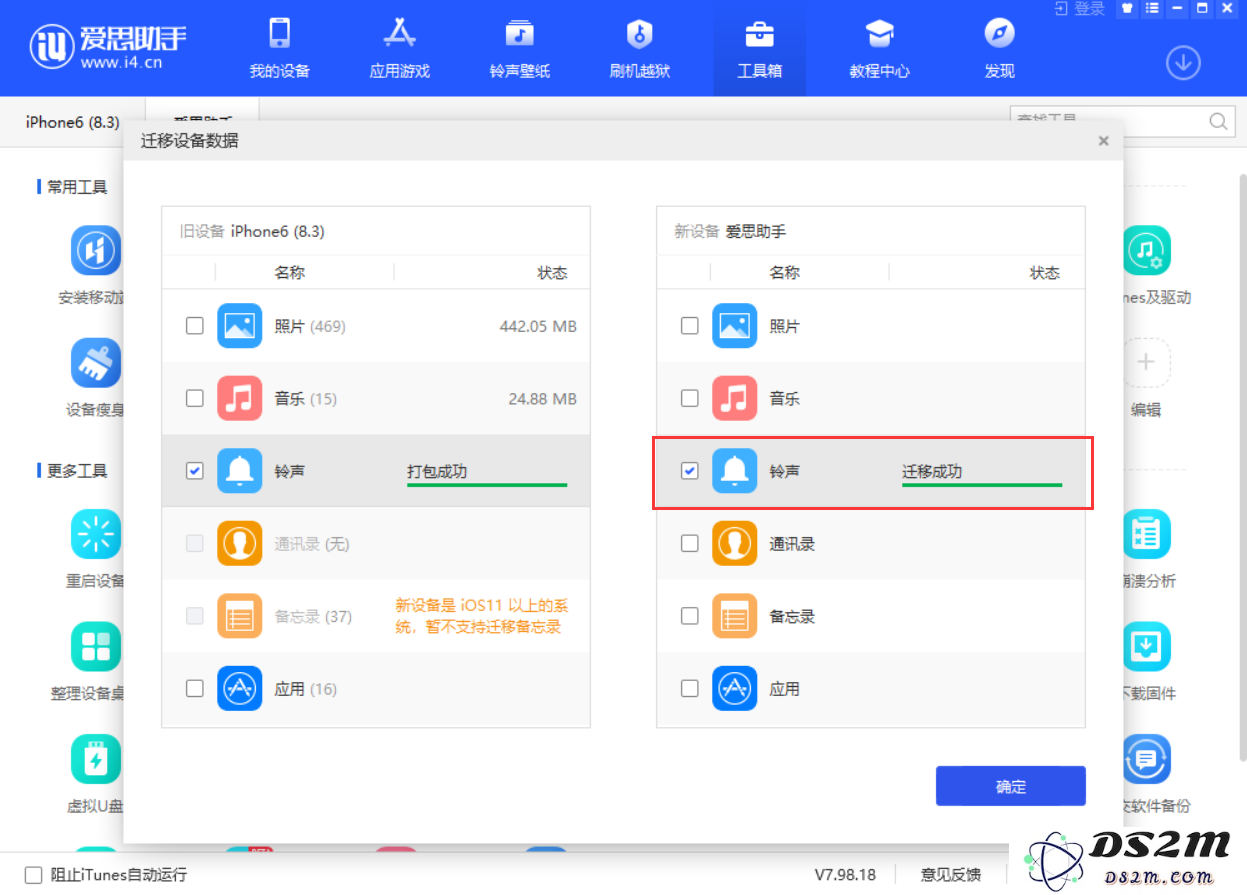Open the 刷机越狱 shield icon

(639, 34)
